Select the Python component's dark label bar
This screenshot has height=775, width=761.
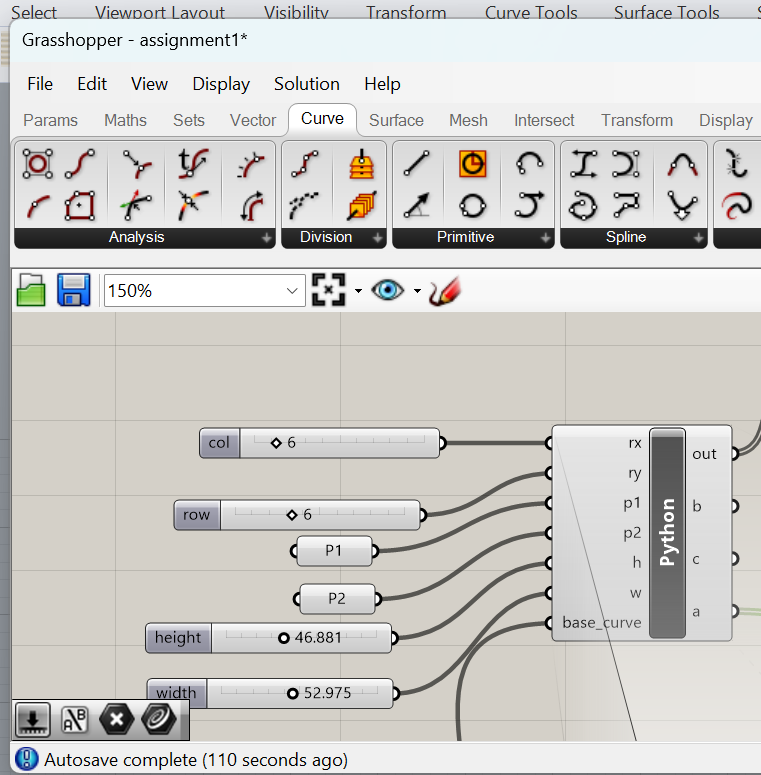[667, 533]
